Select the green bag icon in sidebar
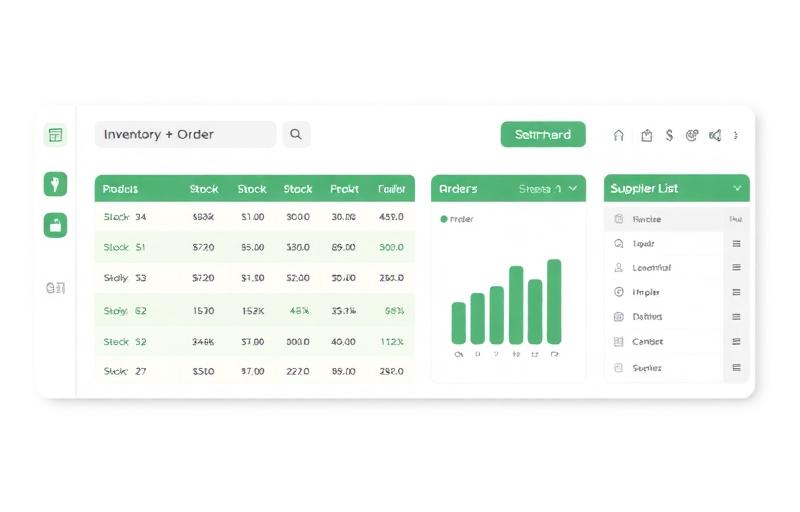 55,225
